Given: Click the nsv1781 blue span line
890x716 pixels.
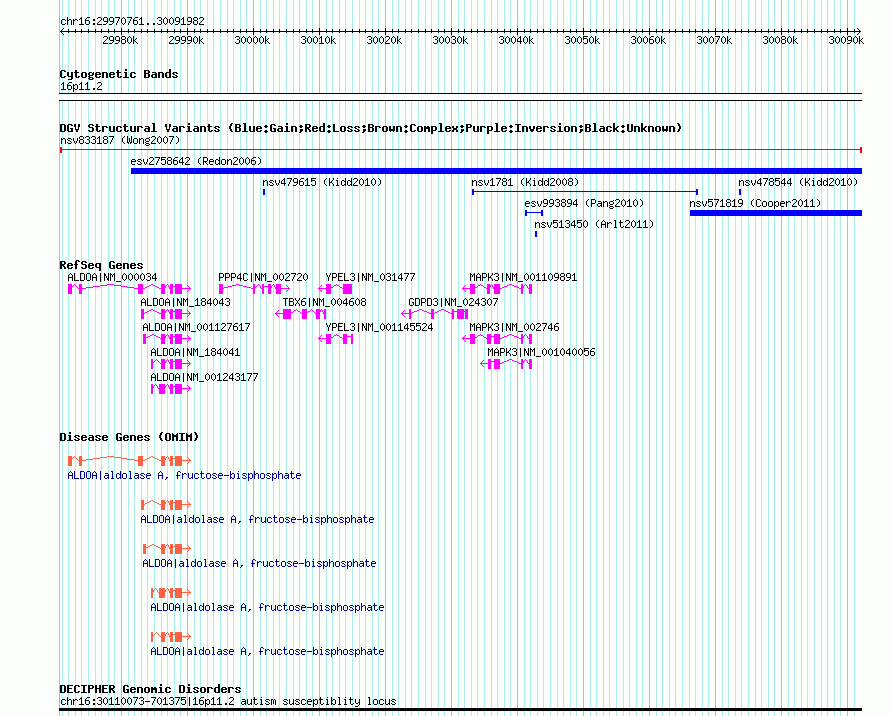Looking at the screenshot, I should (585, 192).
